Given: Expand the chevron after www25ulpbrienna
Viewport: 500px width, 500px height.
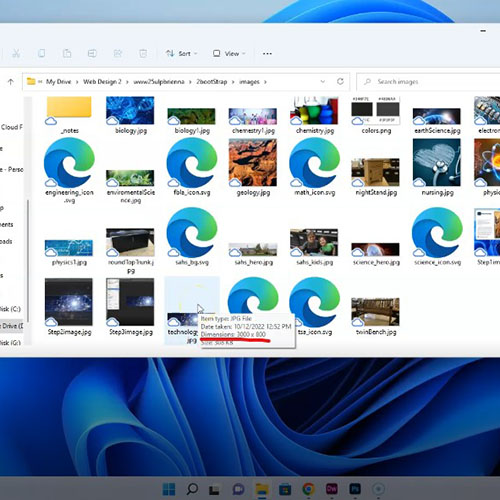Looking at the screenshot, I should 190,82.
